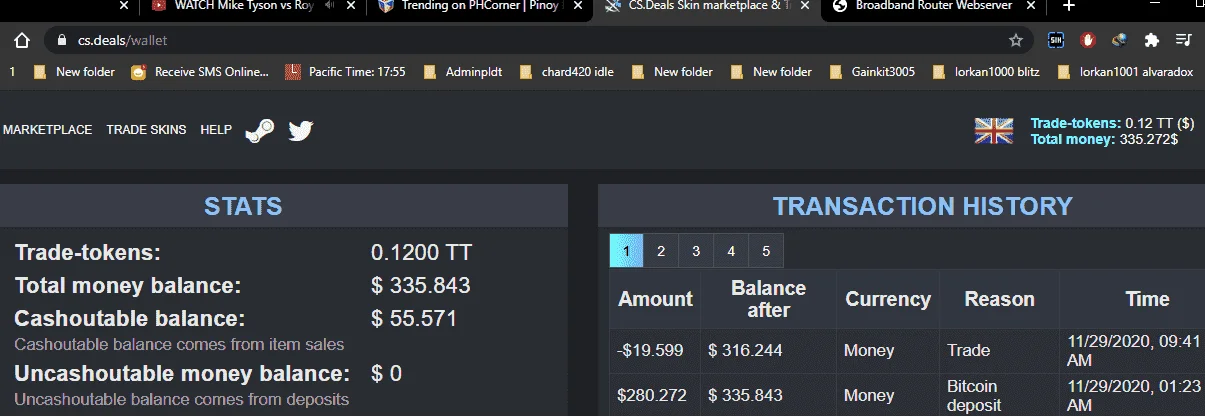Viewport: 1205px width, 417px height.
Task: Open lorkan1001 alvaradox bookmark folder
Action: click(1124, 72)
